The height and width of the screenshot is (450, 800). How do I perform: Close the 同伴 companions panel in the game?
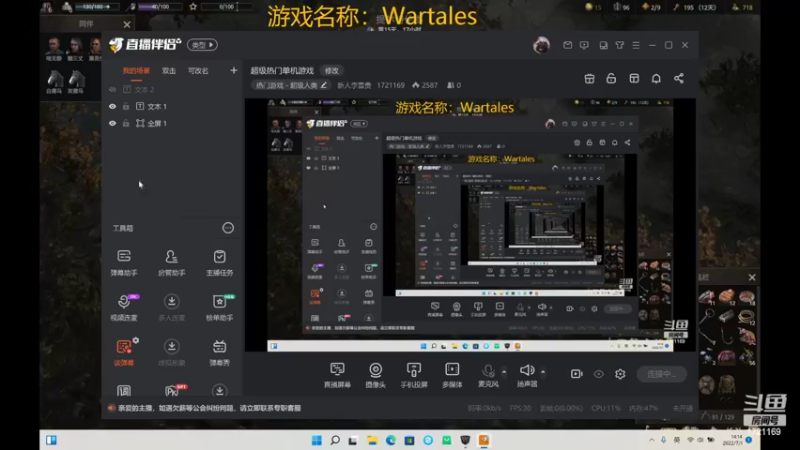pos(127,24)
